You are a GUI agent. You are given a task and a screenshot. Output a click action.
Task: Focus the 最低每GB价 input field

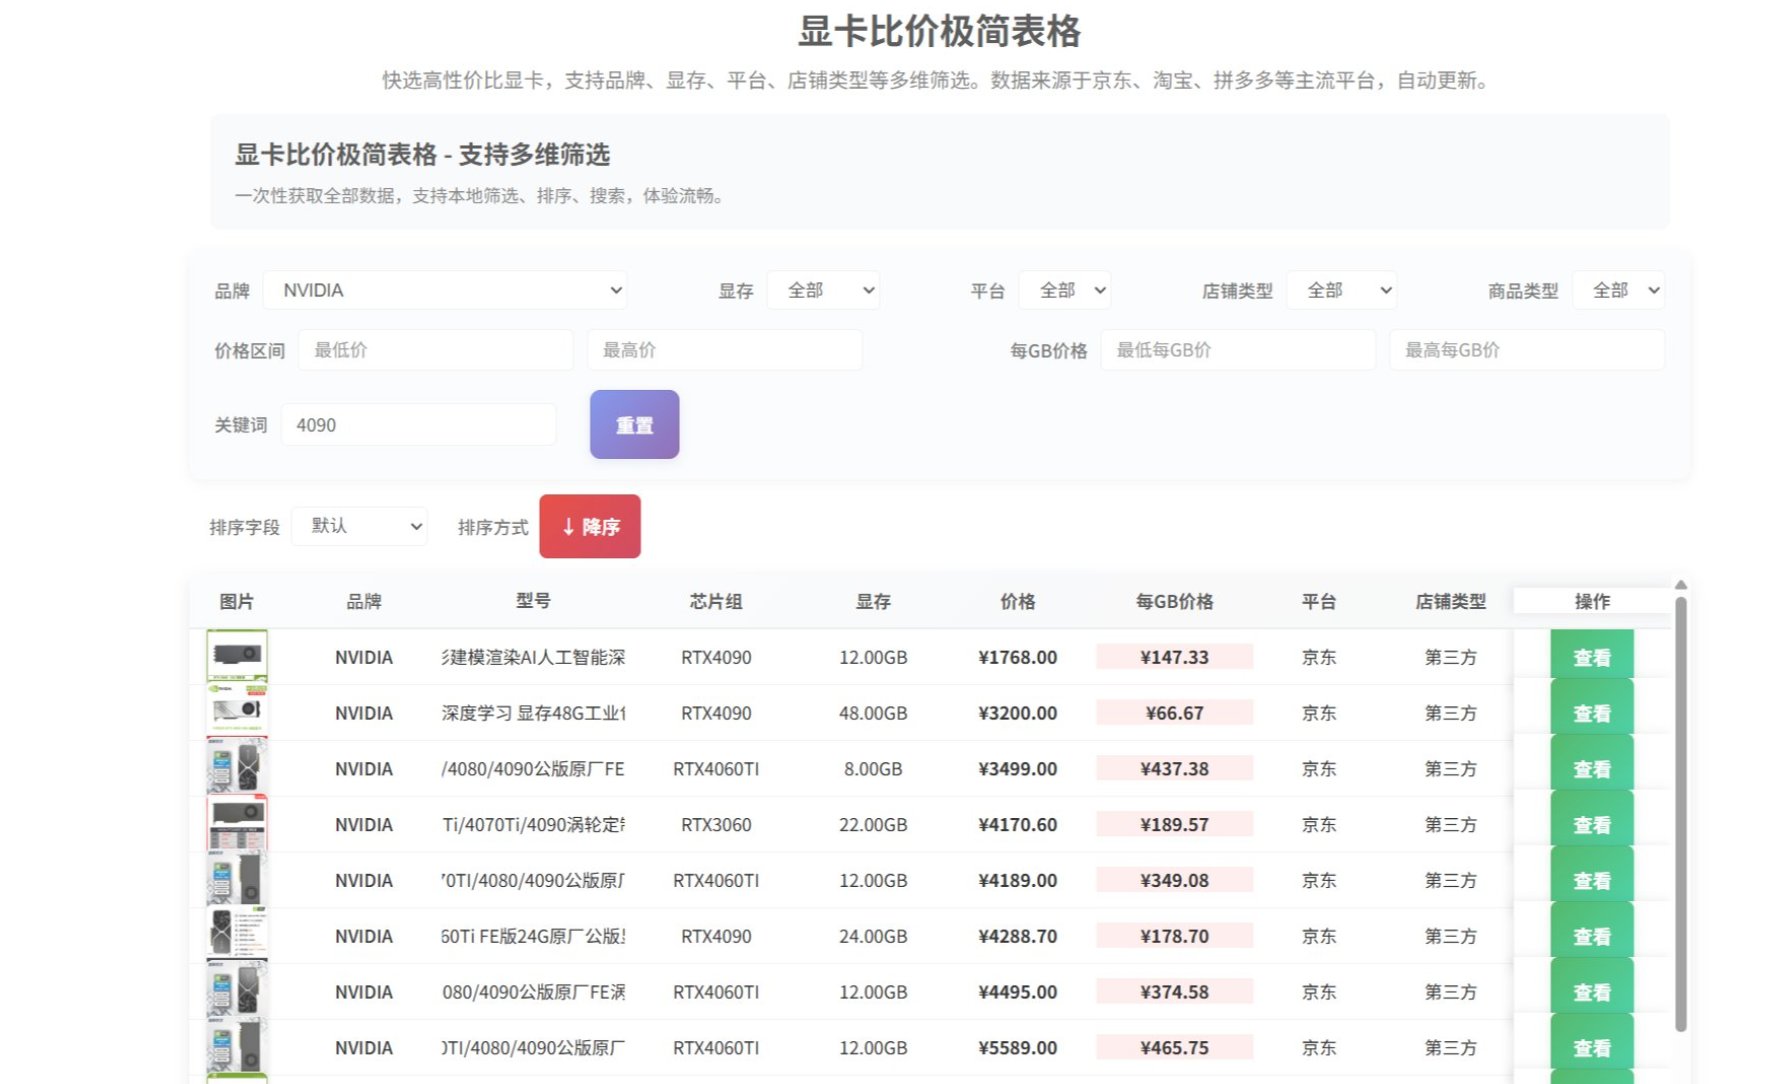point(1238,350)
